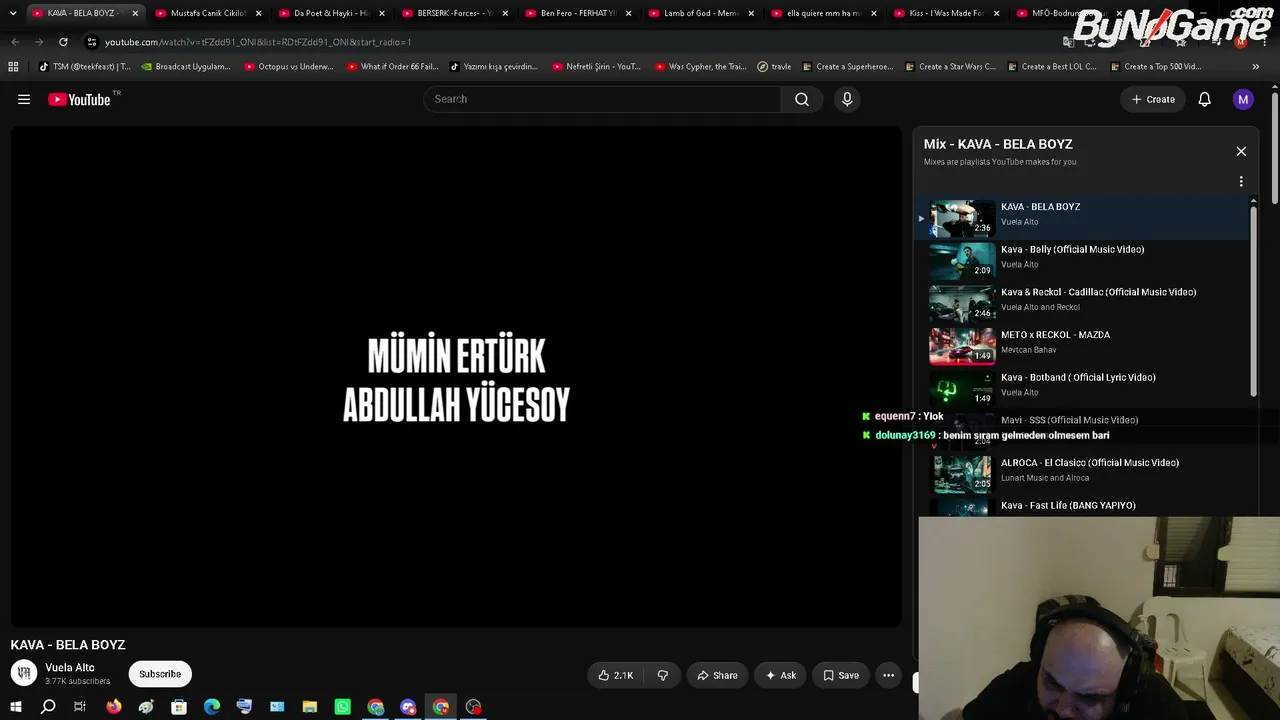Play ALROCA - El Clasico thumbnail
This screenshot has width=1280, height=720.
point(962,474)
